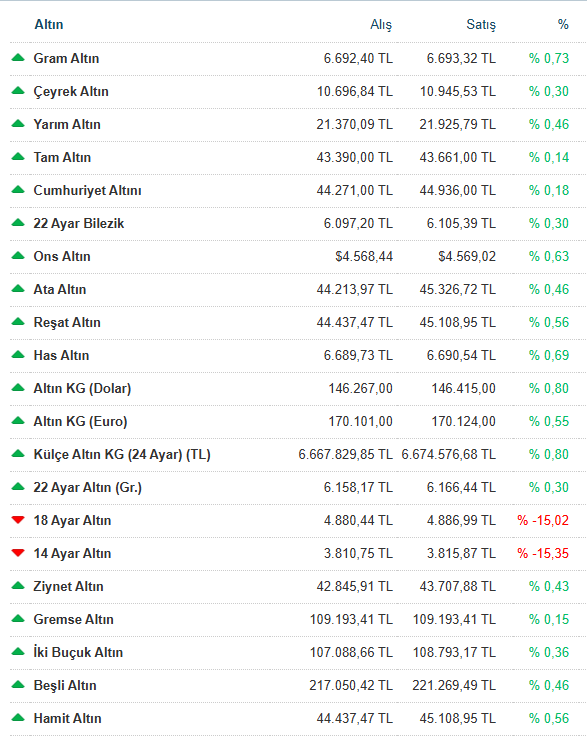Click the Altın column header
Screen dimensions: 587x740
click(49, 25)
